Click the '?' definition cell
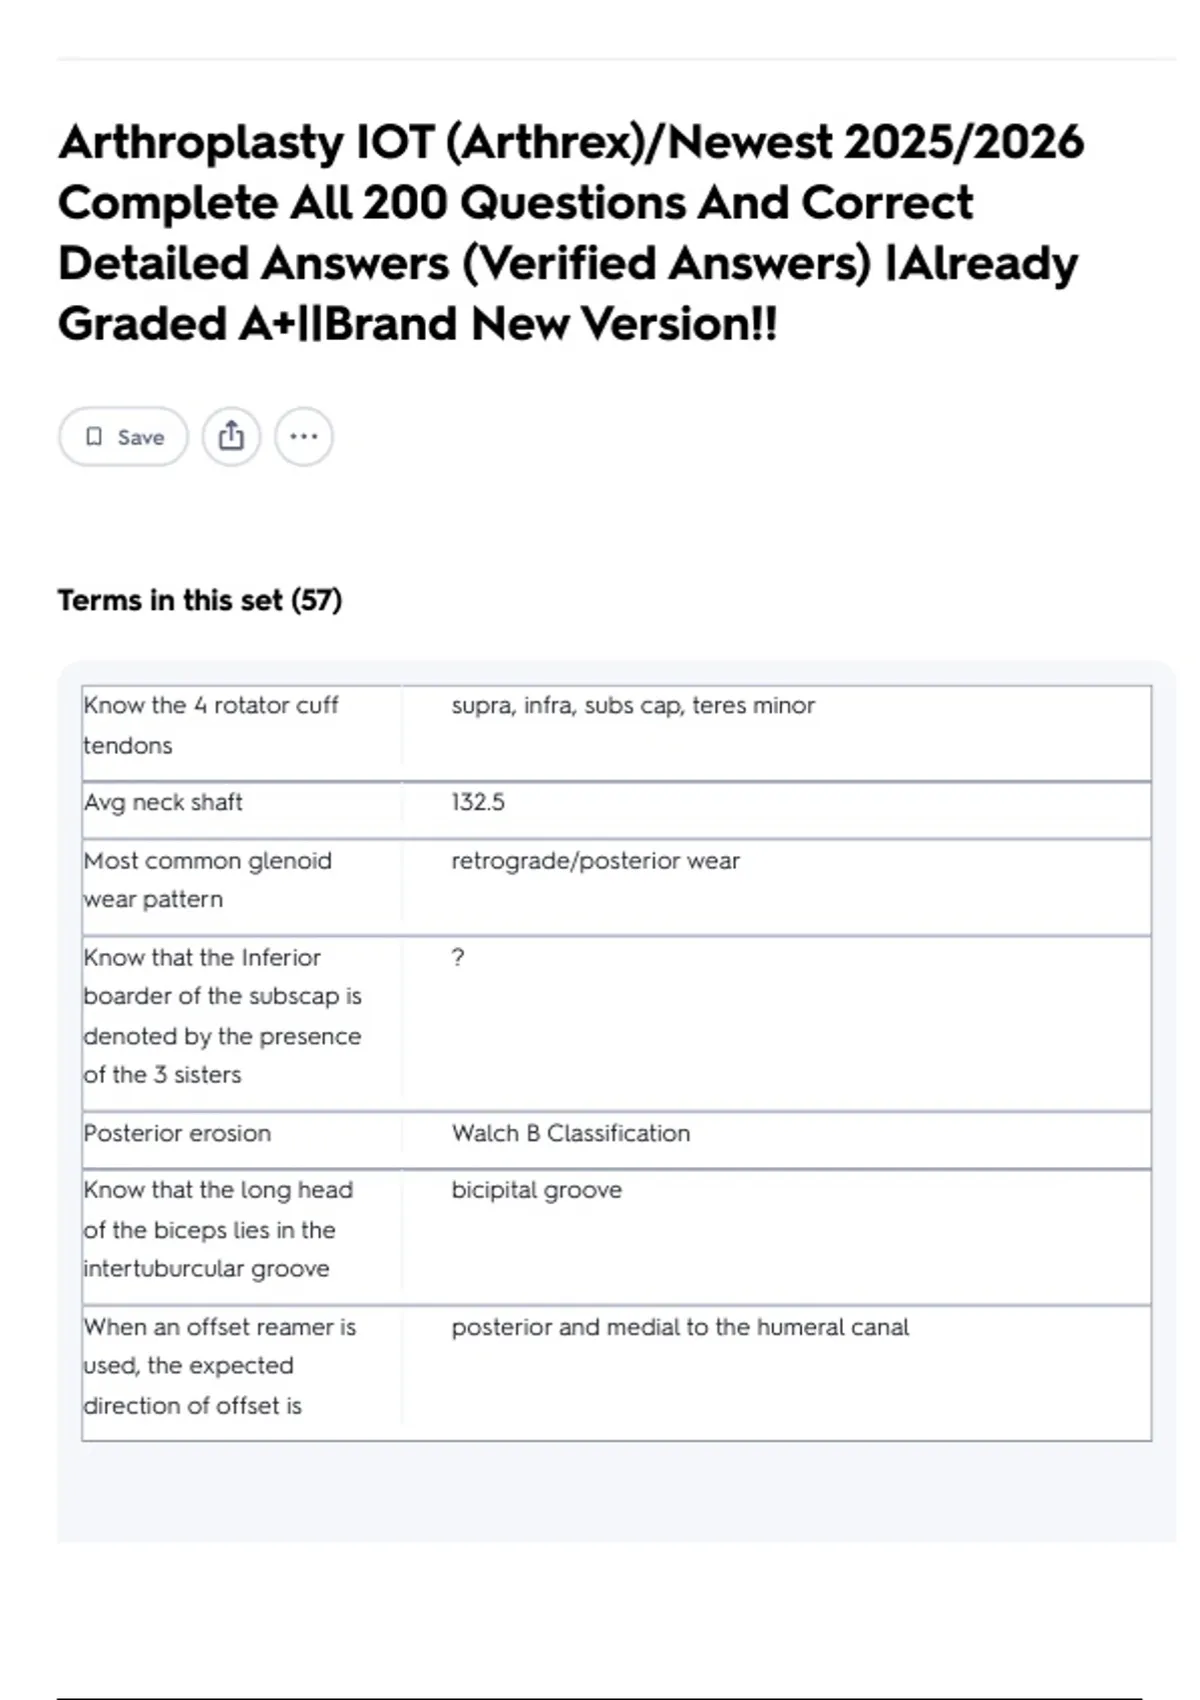Screen dimensions: 1200x1700 click(x=458, y=958)
